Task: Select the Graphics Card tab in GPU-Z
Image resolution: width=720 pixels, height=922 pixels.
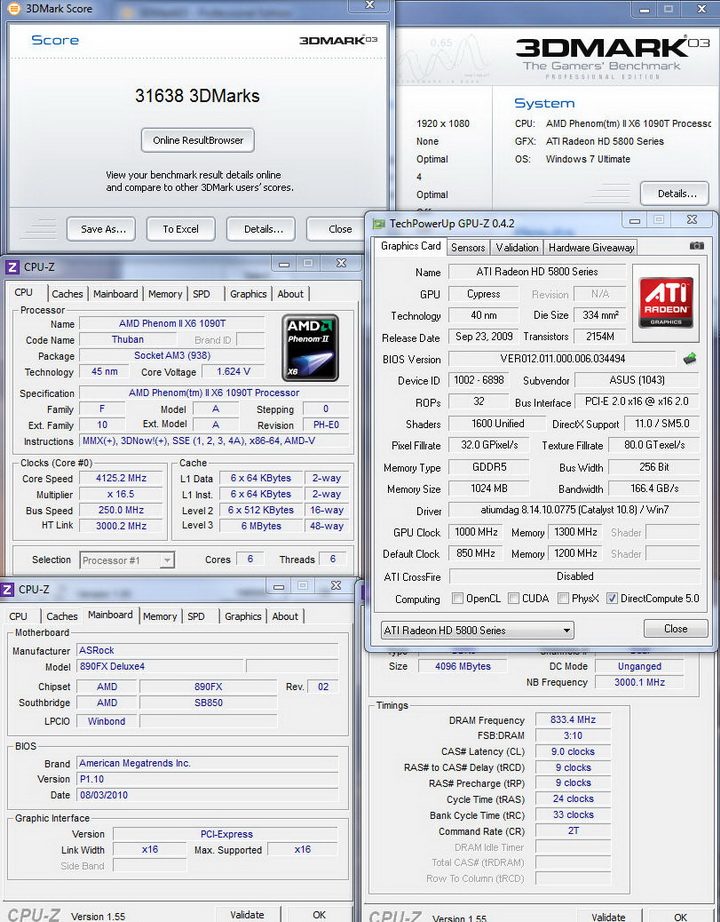Action: pos(411,246)
